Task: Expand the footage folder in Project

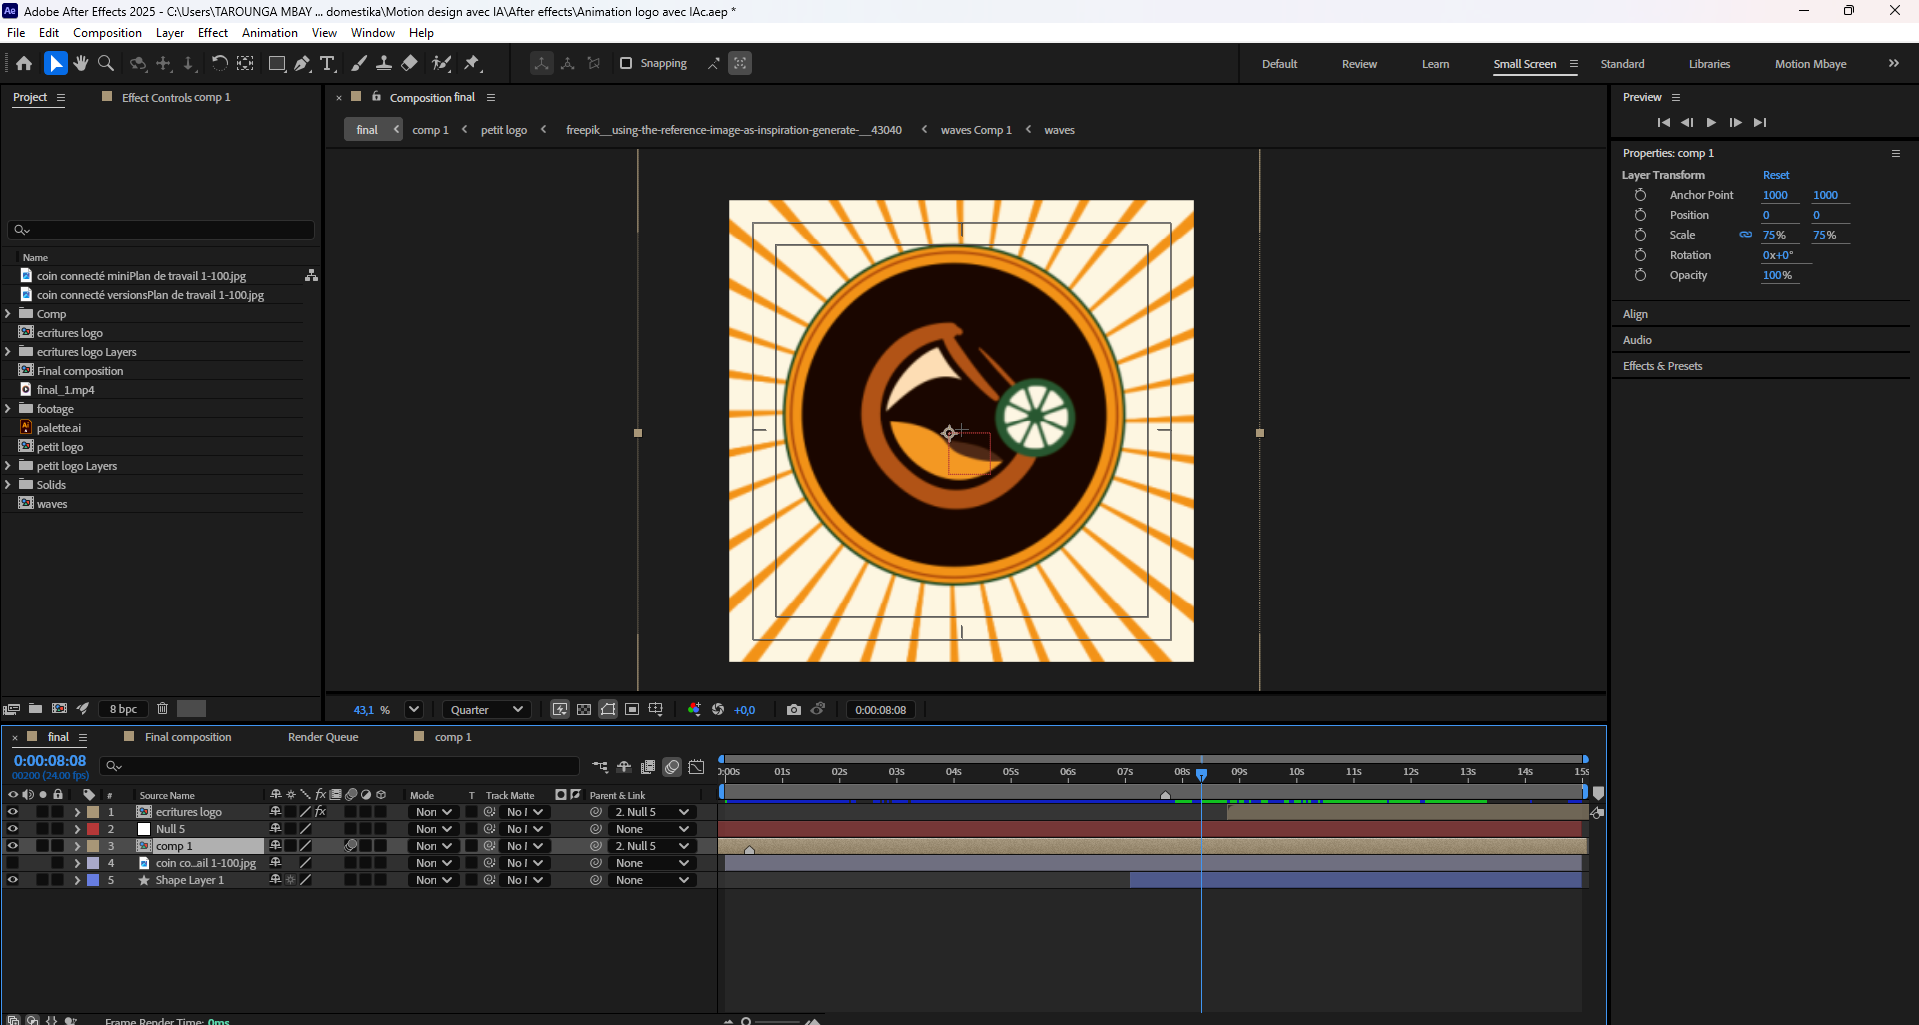Action: point(8,409)
